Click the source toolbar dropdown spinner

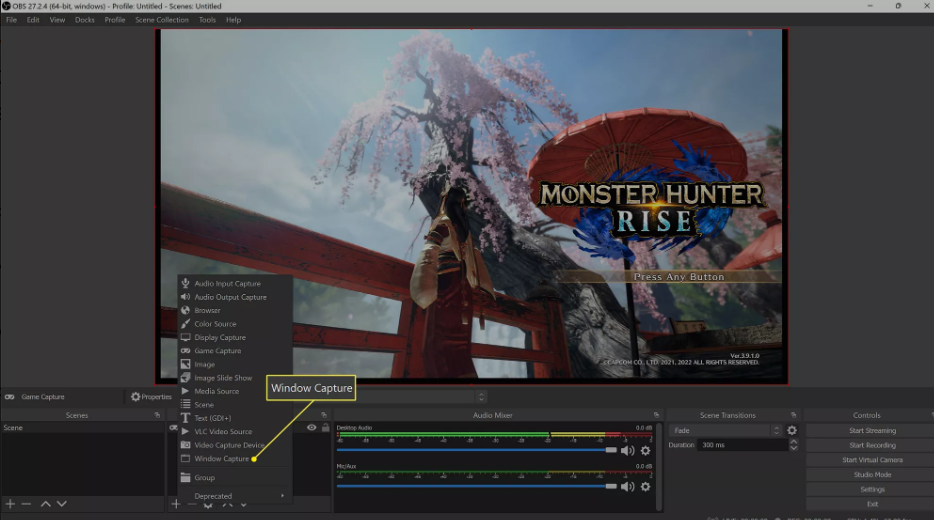pyautogui.click(x=481, y=397)
